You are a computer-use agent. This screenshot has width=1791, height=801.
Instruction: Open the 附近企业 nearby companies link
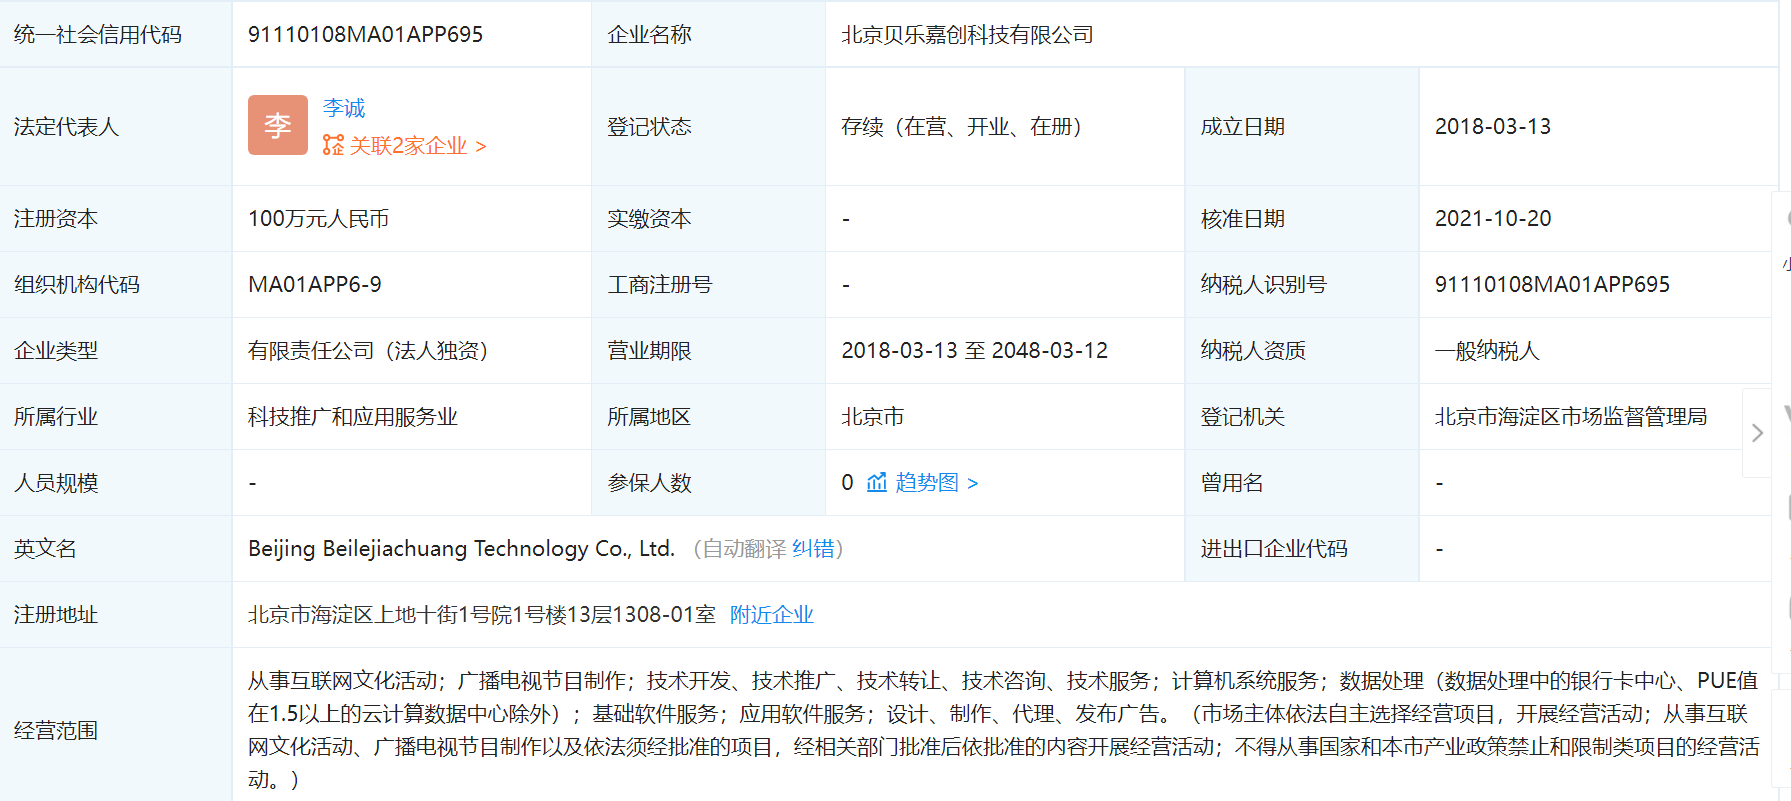tap(771, 615)
